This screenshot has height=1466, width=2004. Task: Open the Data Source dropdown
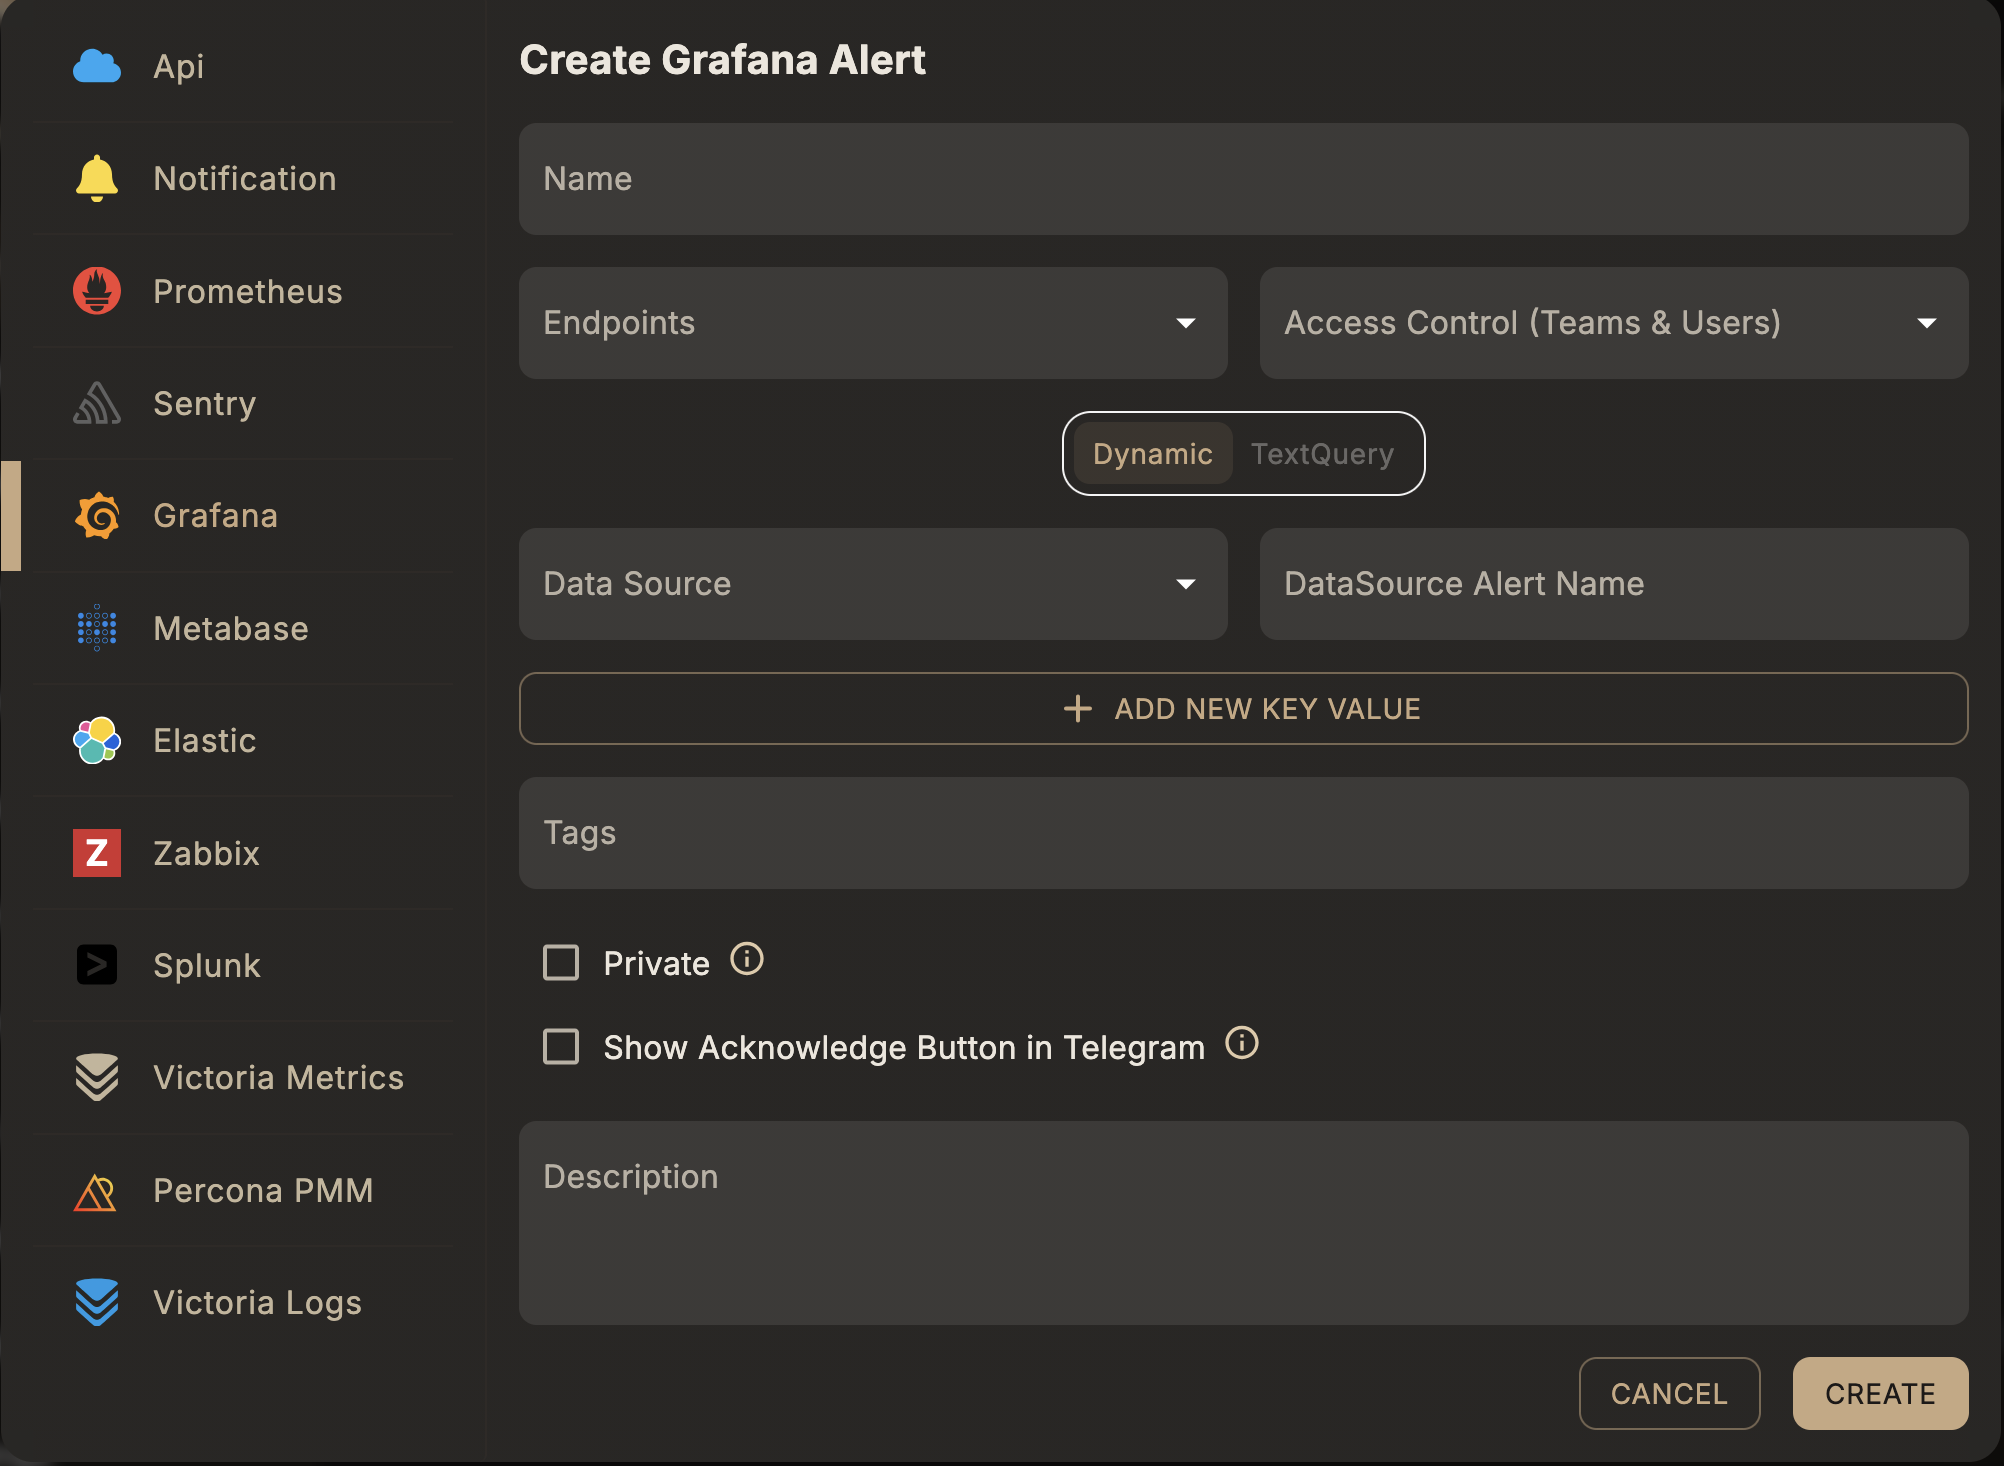click(873, 584)
